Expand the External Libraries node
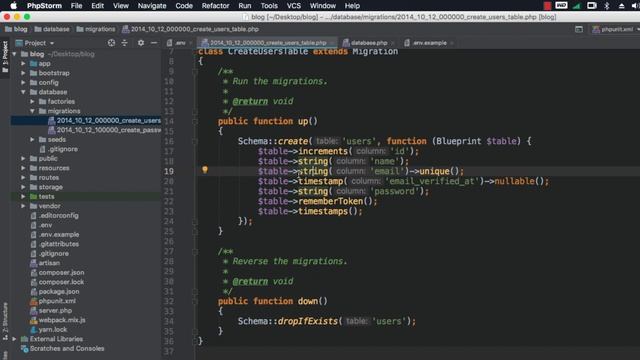This screenshot has width=640, height=360. (x=15, y=339)
